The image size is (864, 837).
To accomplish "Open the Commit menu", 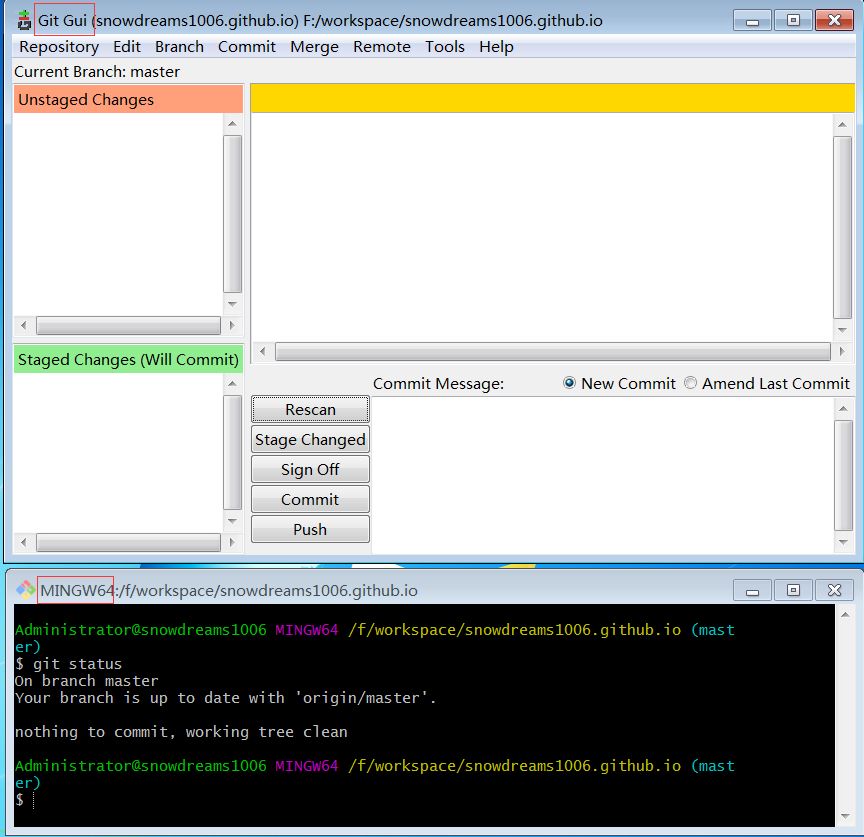I will pos(246,47).
